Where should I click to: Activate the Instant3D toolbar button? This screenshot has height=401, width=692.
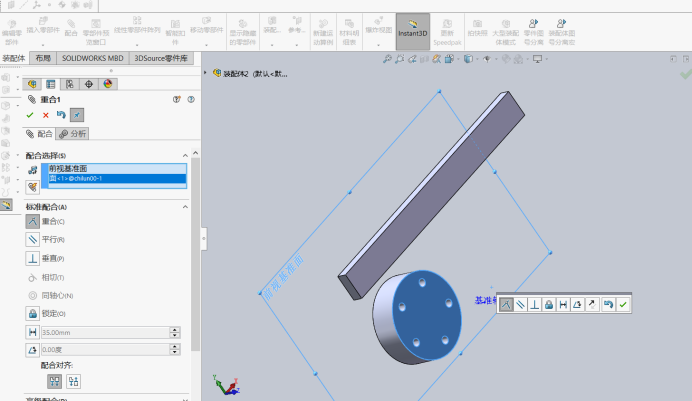(x=413, y=31)
